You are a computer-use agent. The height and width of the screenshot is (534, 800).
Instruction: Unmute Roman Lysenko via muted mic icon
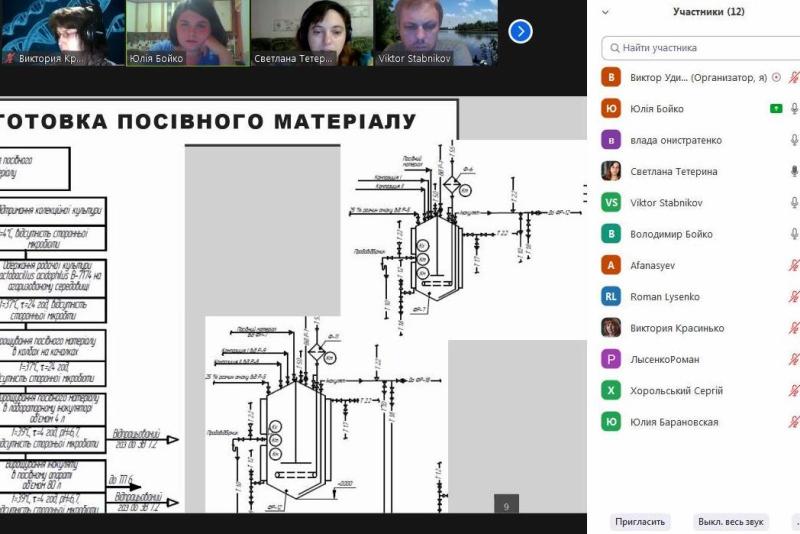point(794,296)
